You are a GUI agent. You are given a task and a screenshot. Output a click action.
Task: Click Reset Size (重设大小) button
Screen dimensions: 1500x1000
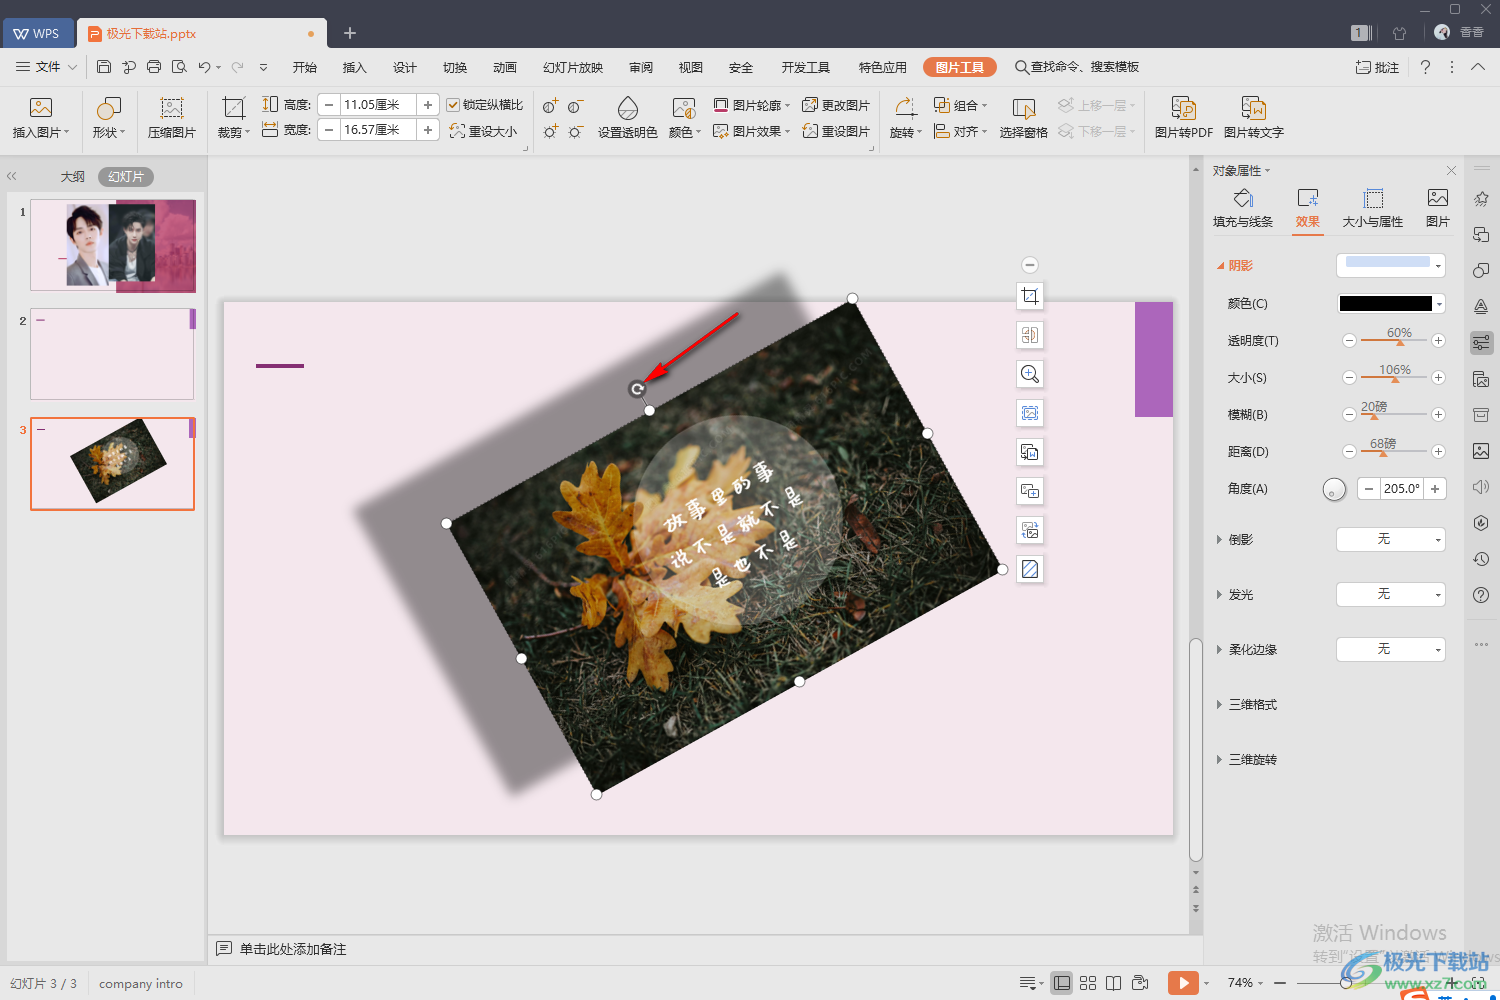[x=483, y=131]
